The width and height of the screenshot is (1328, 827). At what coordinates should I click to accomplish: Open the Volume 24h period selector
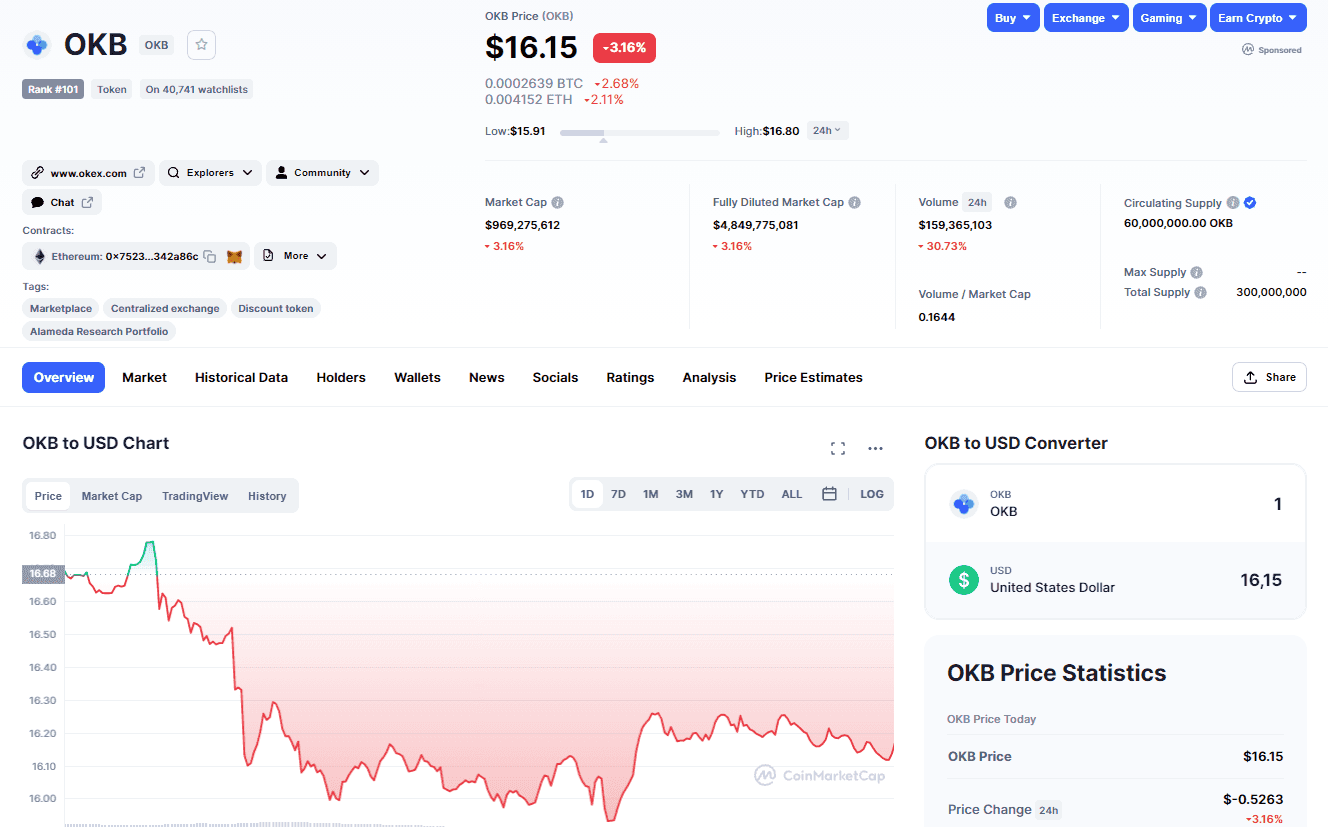[x=976, y=202]
